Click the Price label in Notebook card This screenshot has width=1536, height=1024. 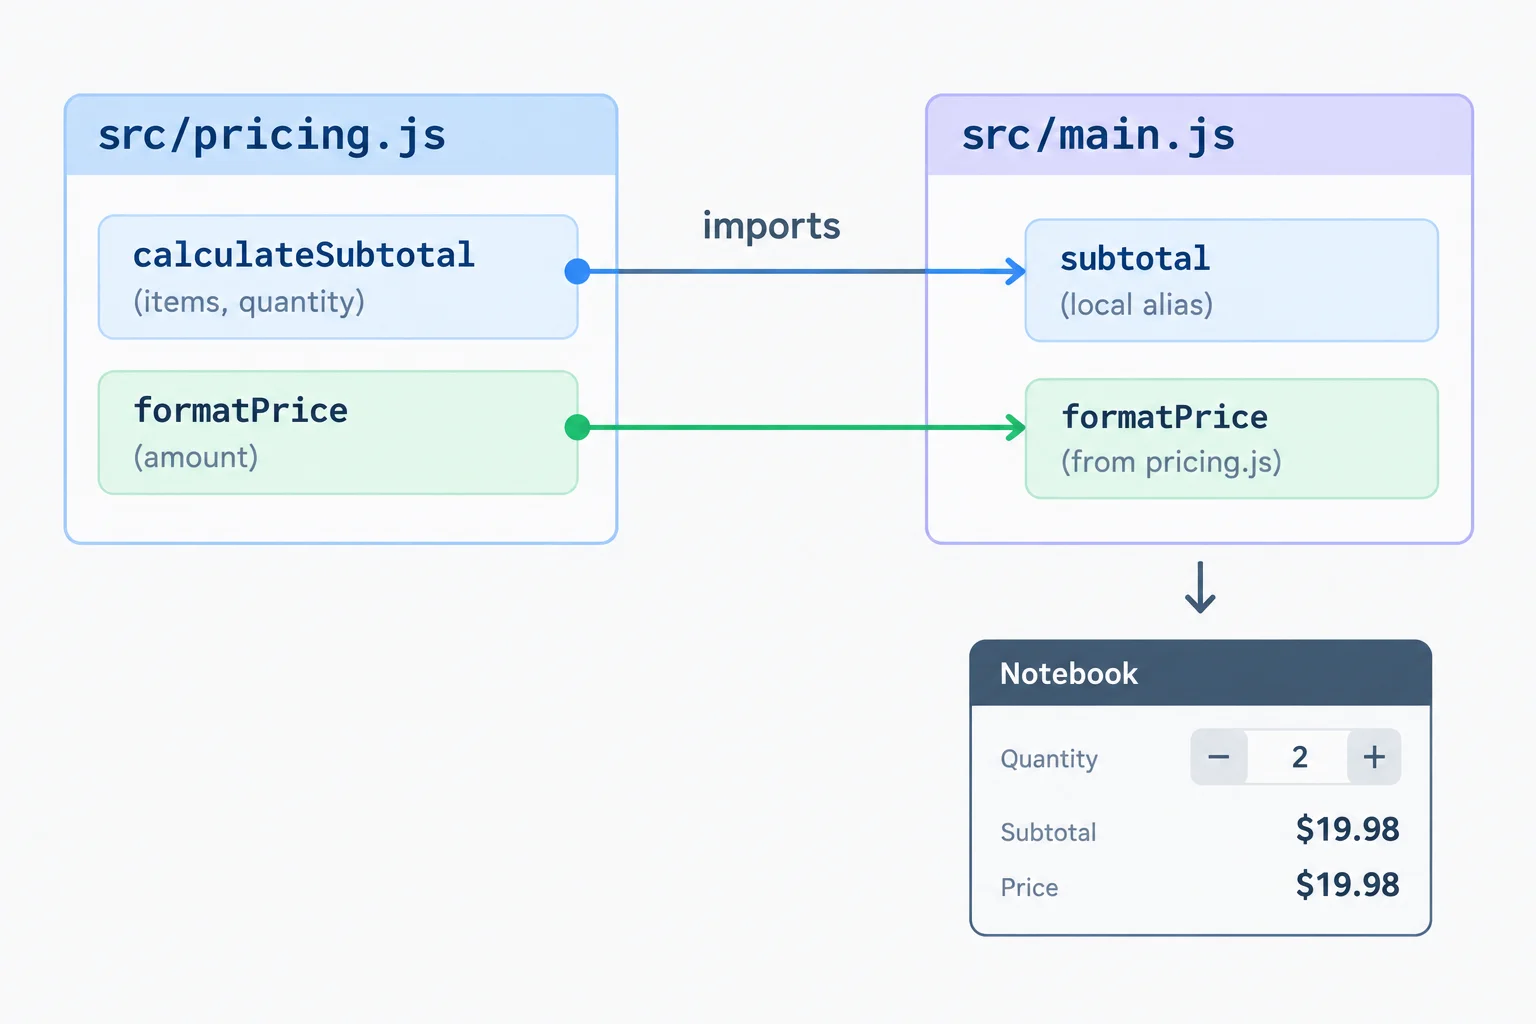(x=1029, y=887)
